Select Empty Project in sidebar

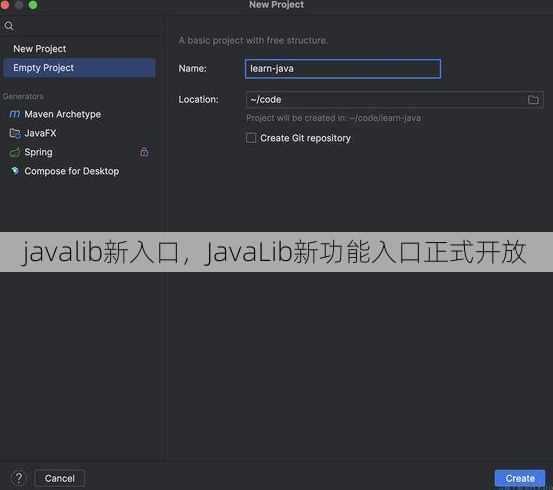click(x=79, y=68)
